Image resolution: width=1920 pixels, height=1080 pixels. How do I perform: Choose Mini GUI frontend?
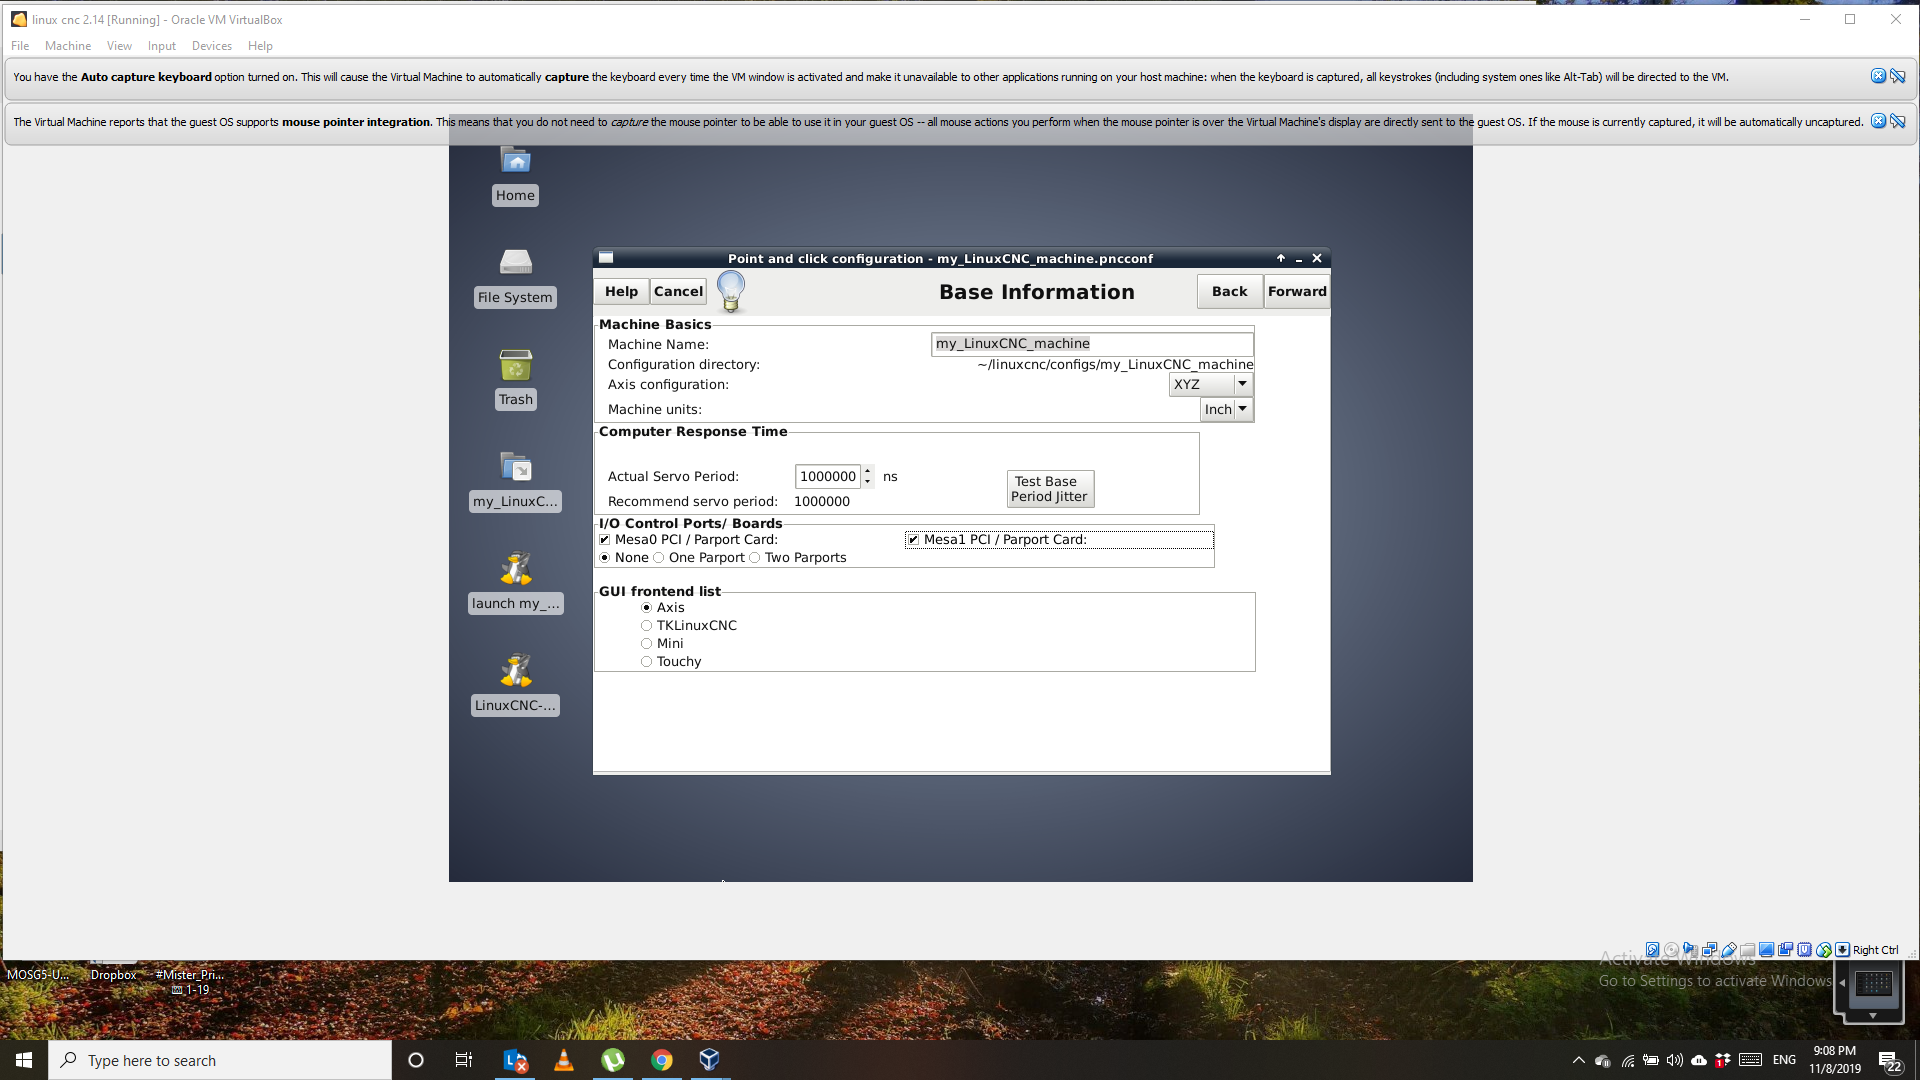pyautogui.click(x=646, y=643)
